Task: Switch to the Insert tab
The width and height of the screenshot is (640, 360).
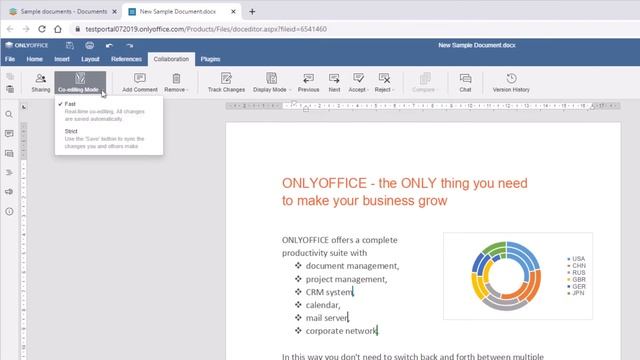Action: click(62, 59)
